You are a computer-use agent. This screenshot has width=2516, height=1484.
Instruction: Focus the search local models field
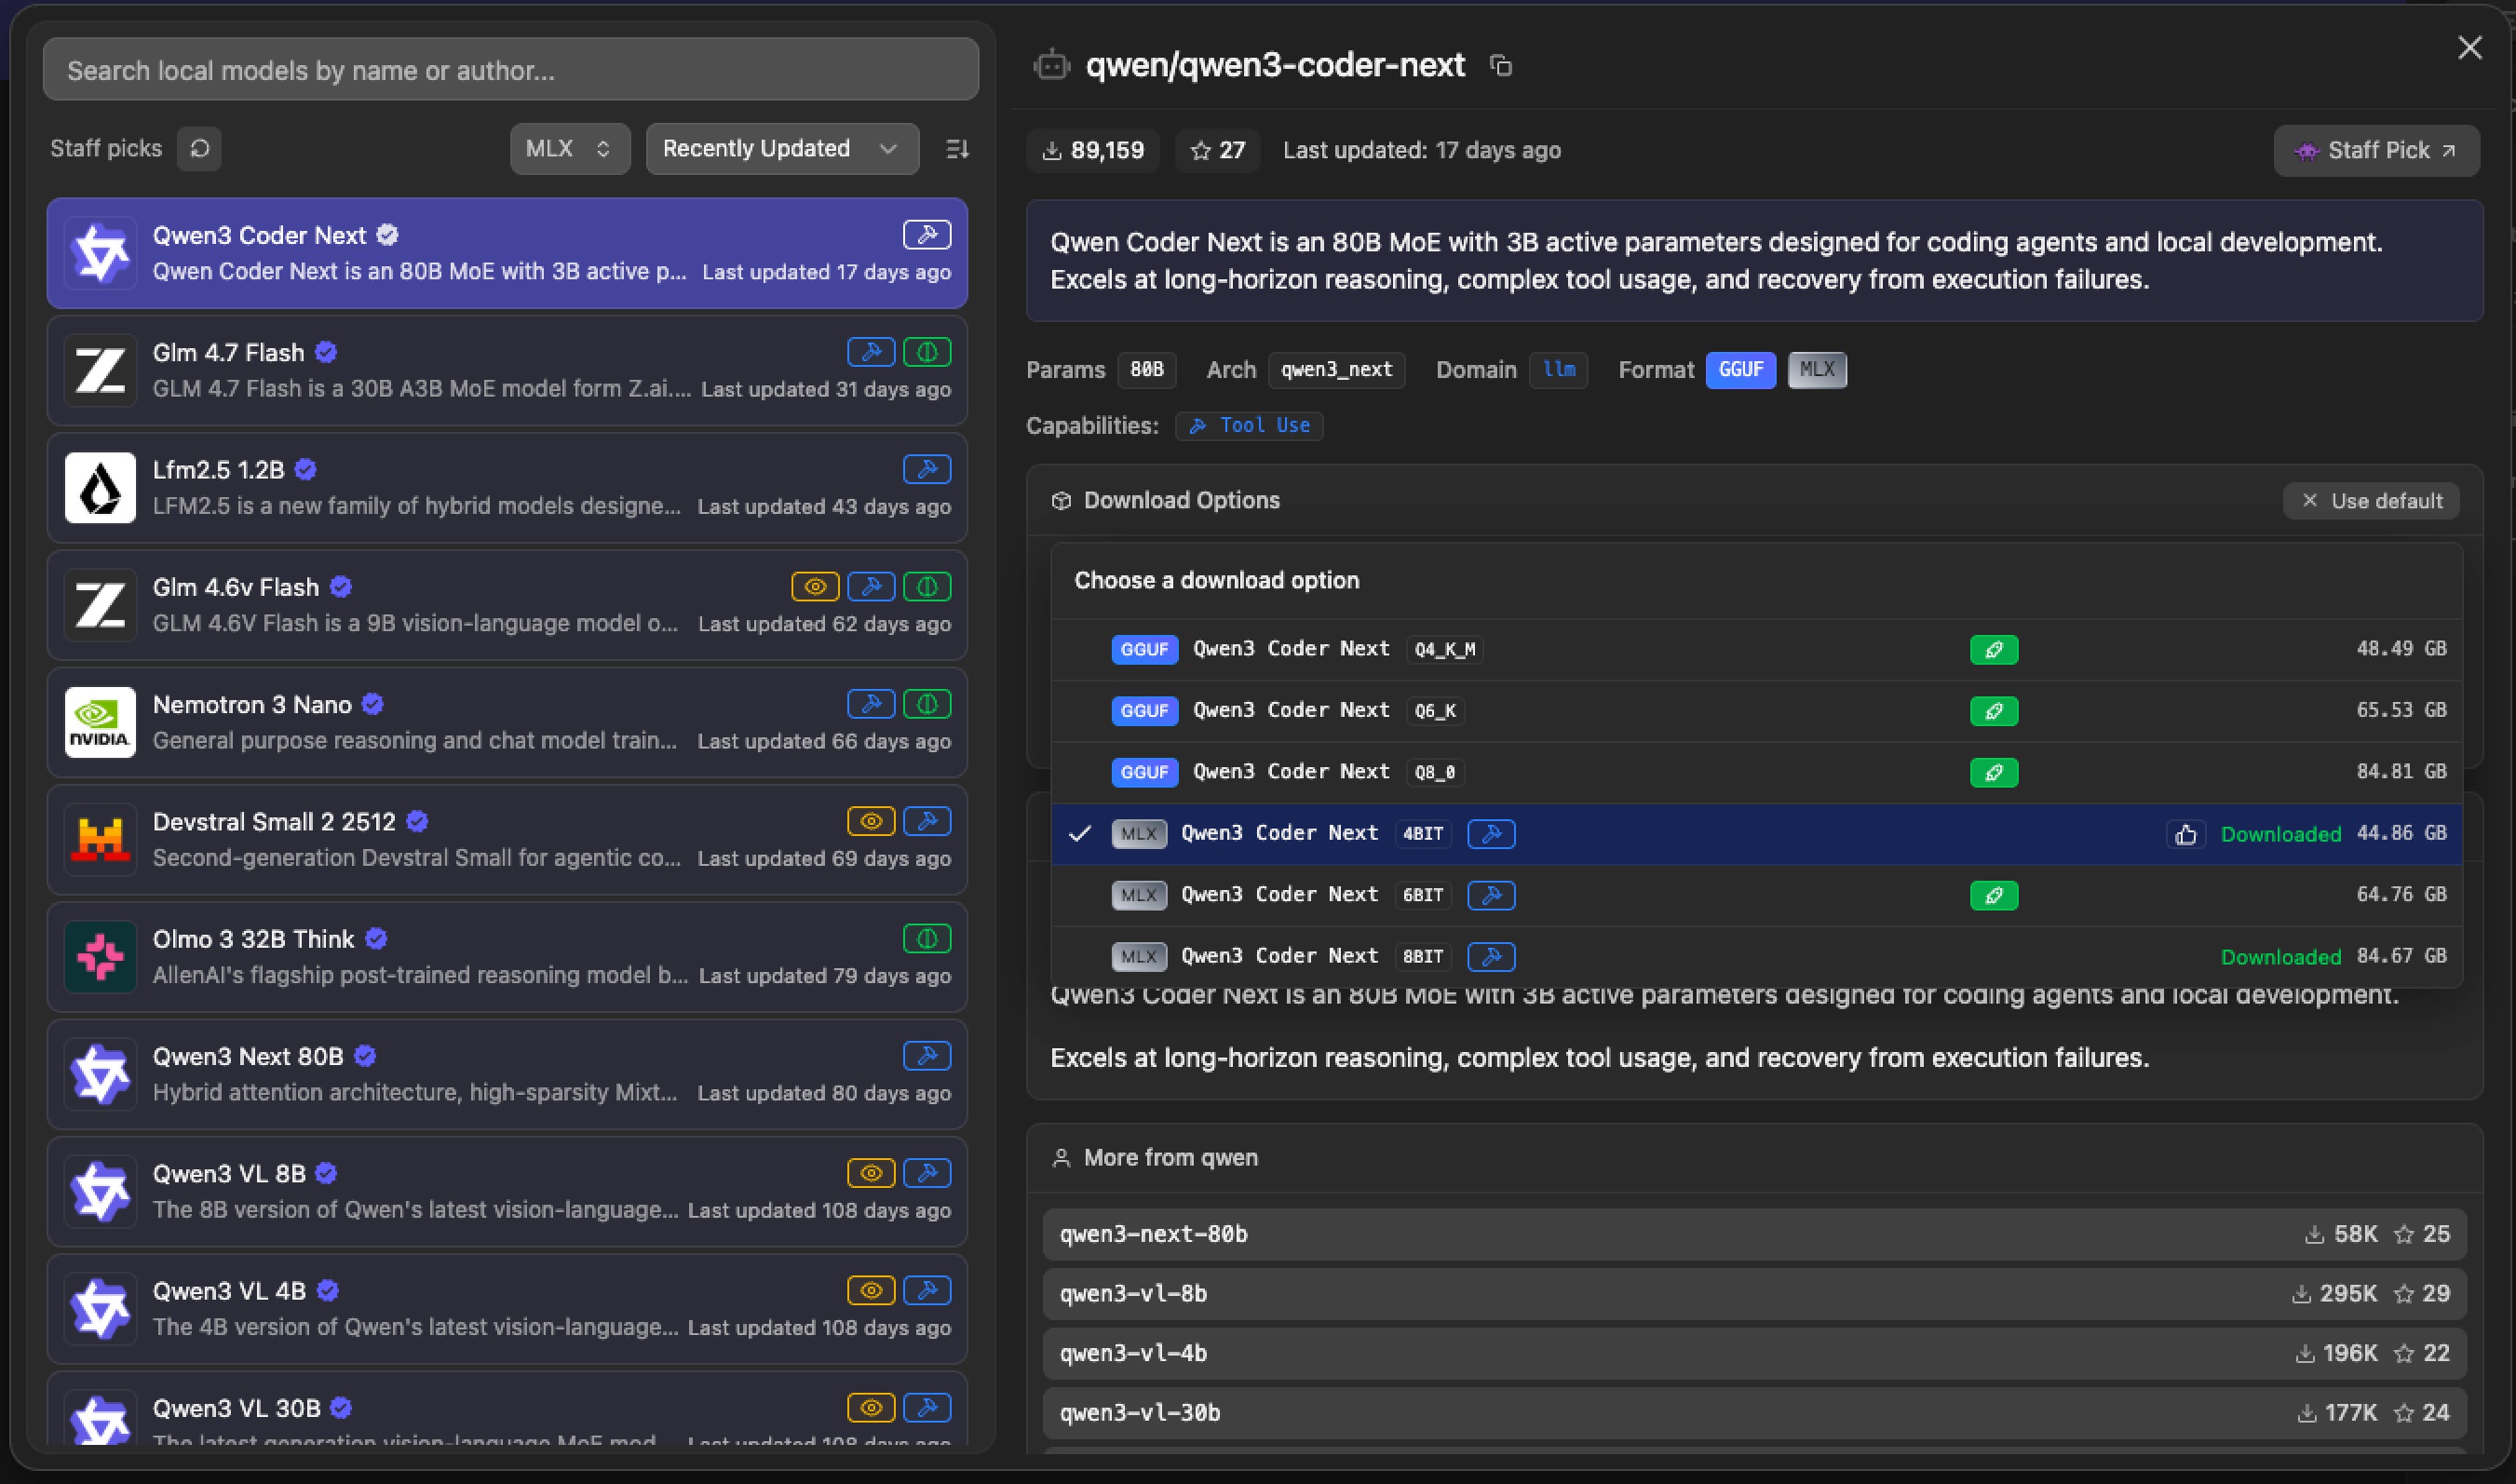tap(510, 70)
